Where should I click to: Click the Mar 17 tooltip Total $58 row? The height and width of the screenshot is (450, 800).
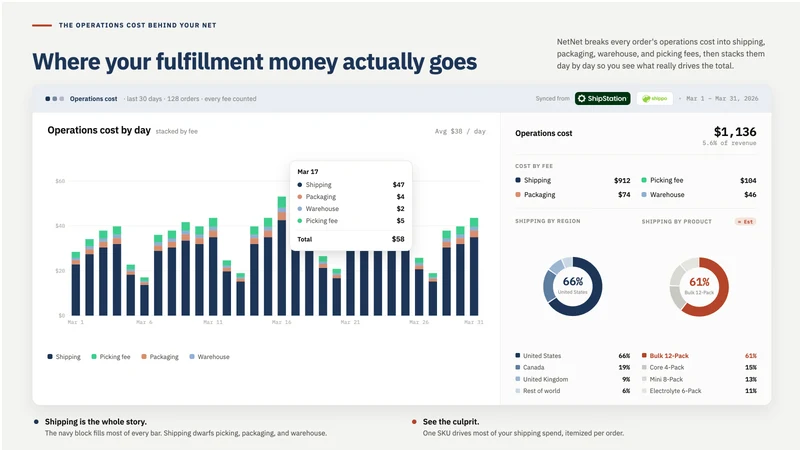pos(351,239)
